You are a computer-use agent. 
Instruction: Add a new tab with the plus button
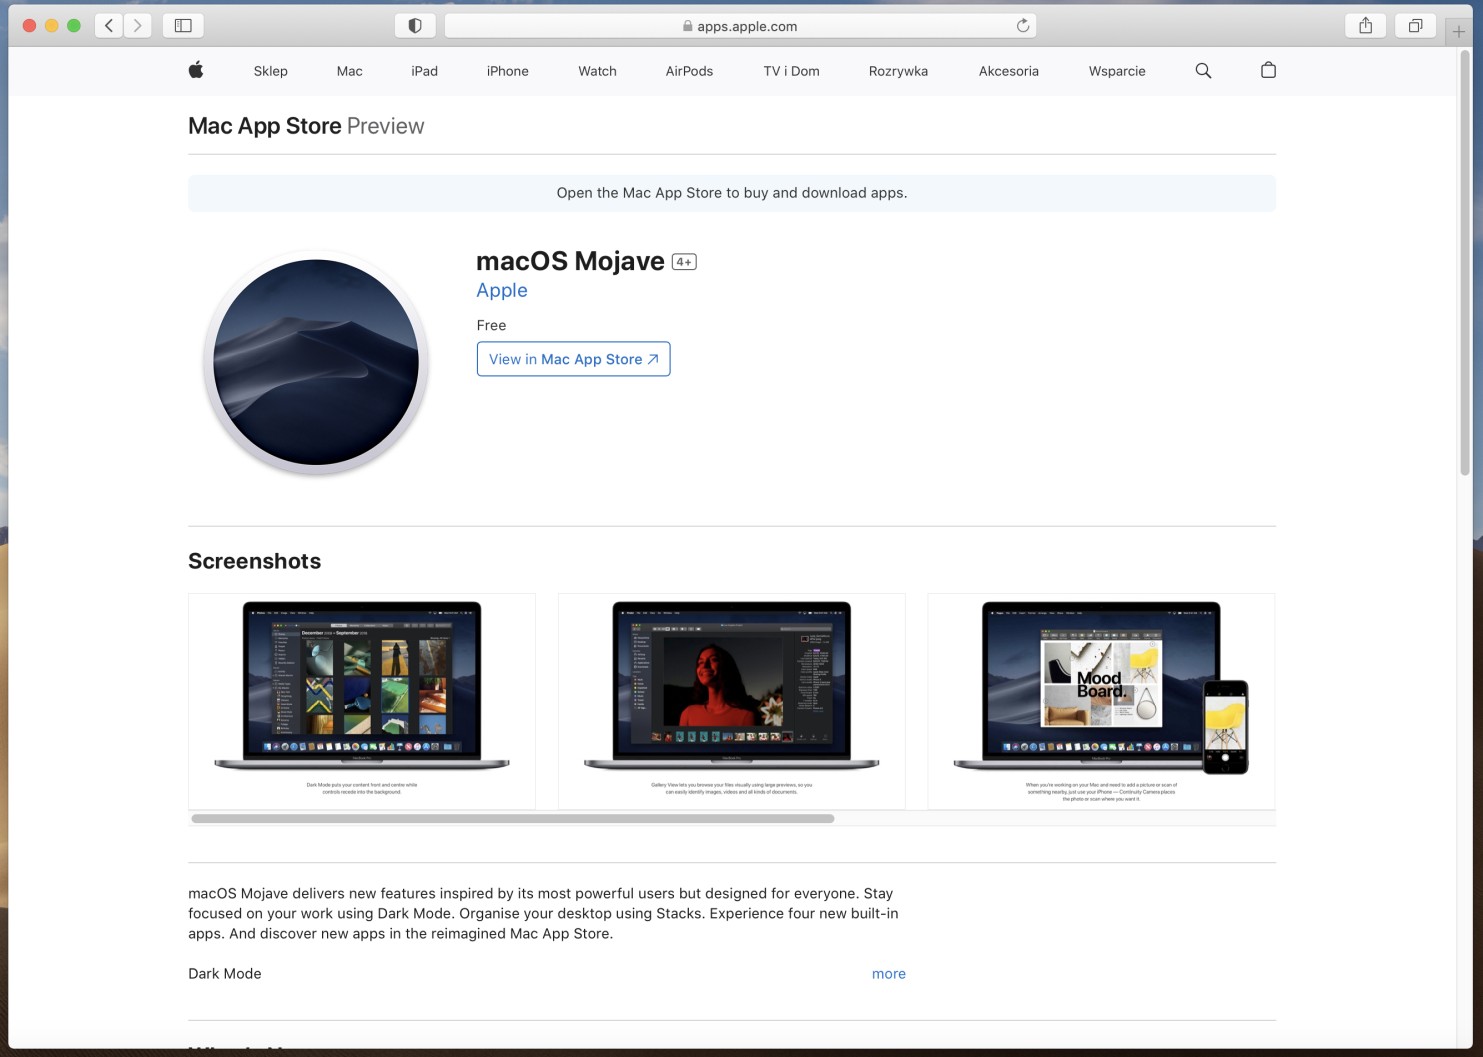[x=1459, y=32]
